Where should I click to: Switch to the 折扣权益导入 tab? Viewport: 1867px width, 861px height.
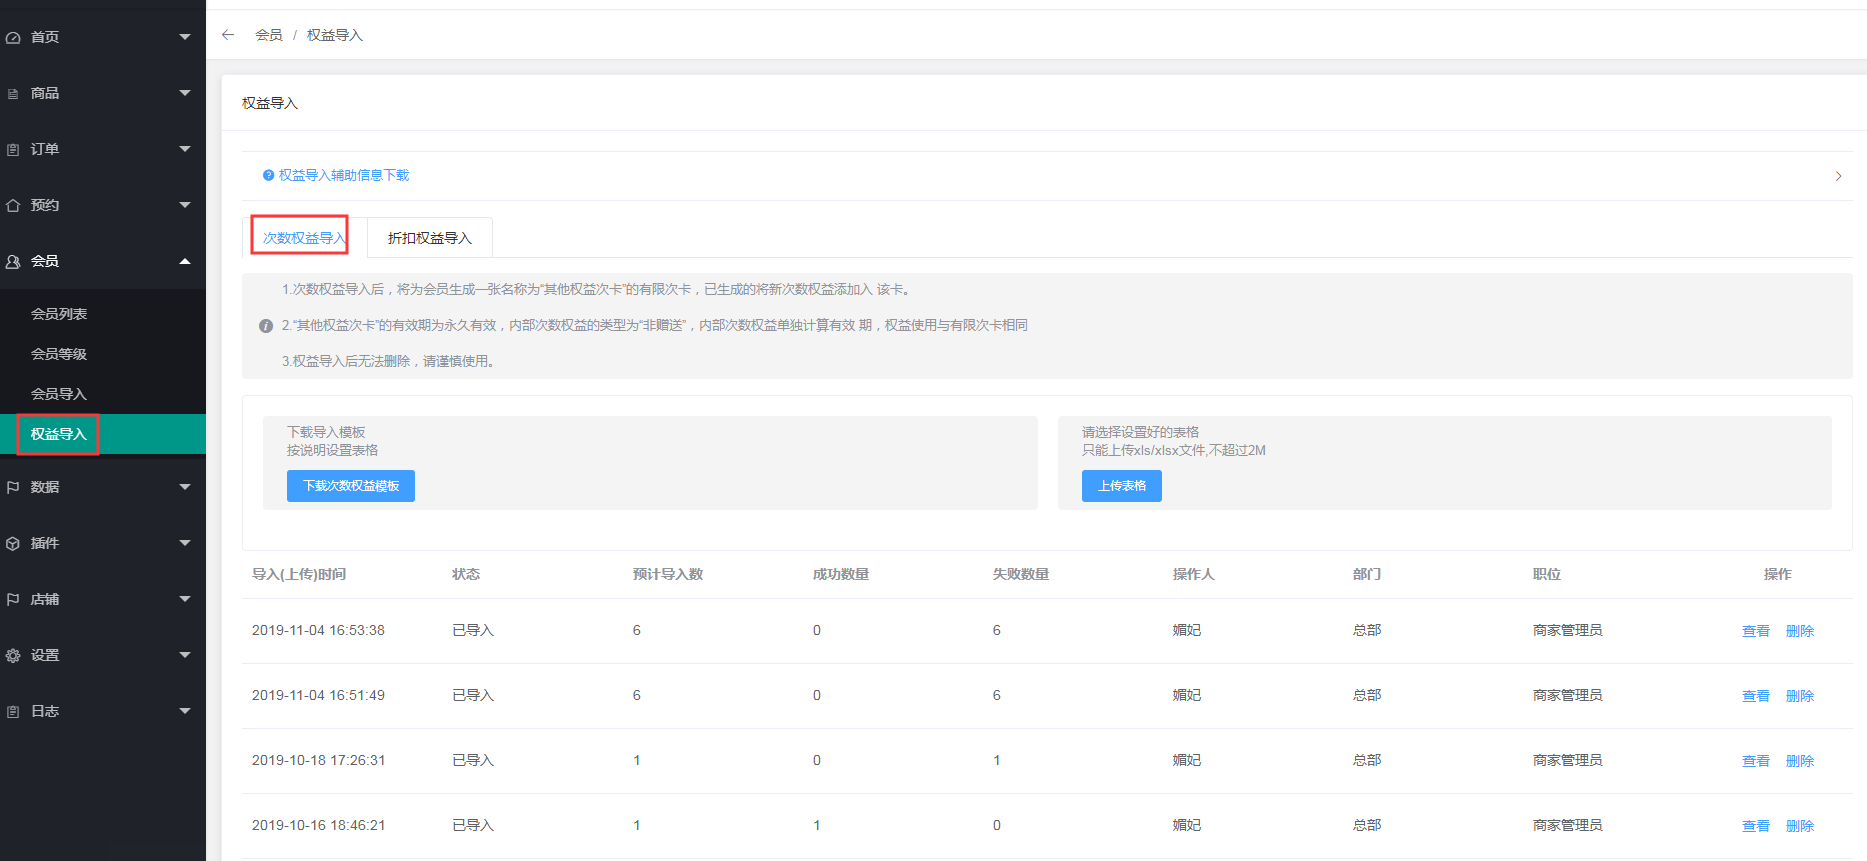click(429, 238)
